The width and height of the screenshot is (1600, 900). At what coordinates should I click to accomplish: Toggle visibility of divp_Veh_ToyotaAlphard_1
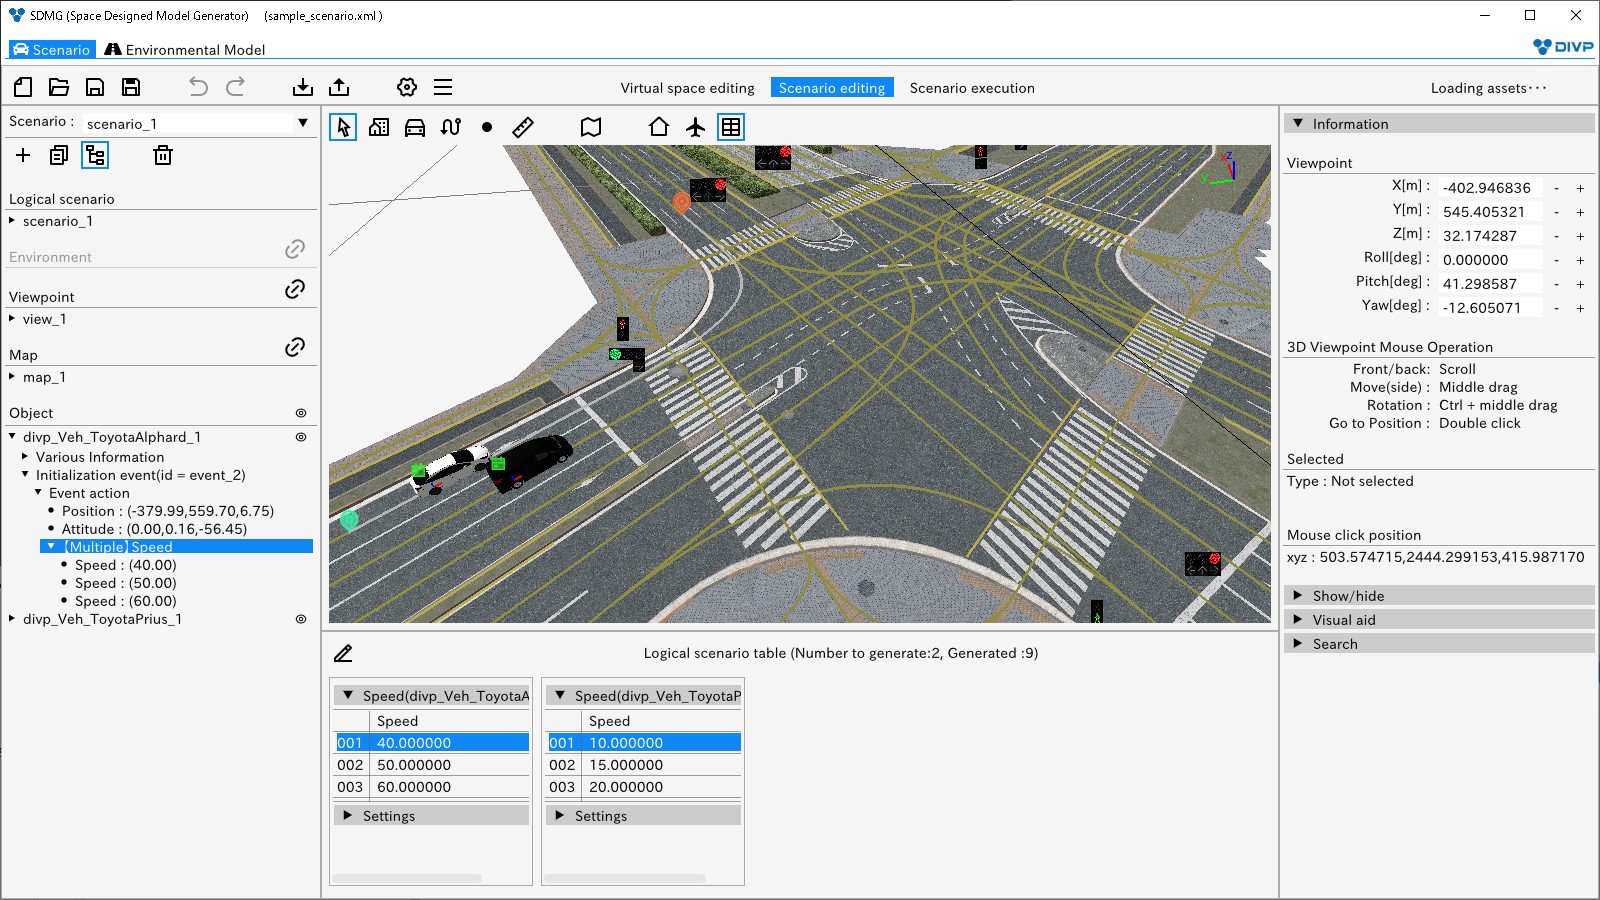click(301, 437)
